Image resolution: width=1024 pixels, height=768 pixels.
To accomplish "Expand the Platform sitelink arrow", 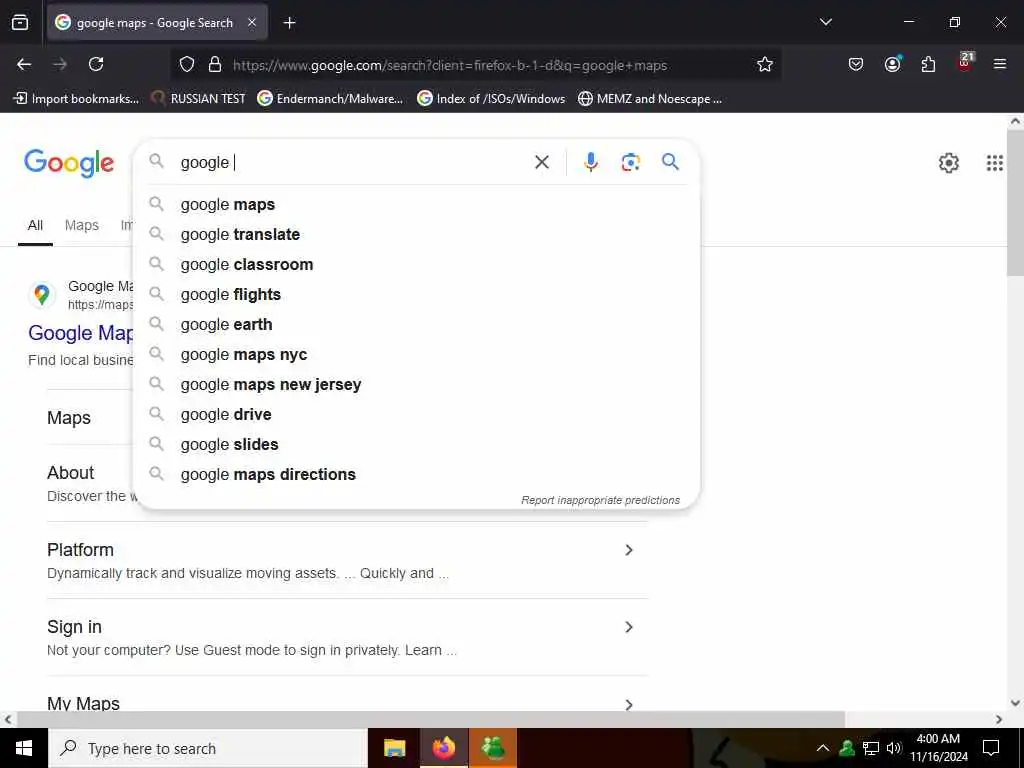I will (x=628, y=550).
